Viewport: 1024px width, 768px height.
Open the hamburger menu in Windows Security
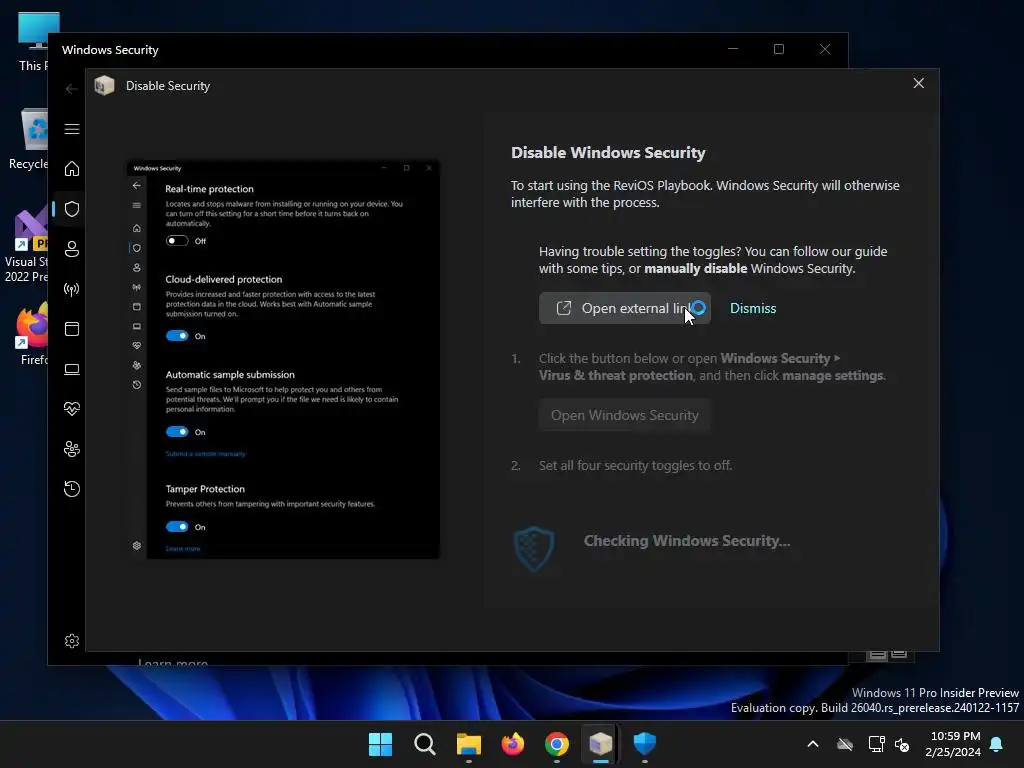click(x=72, y=129)
